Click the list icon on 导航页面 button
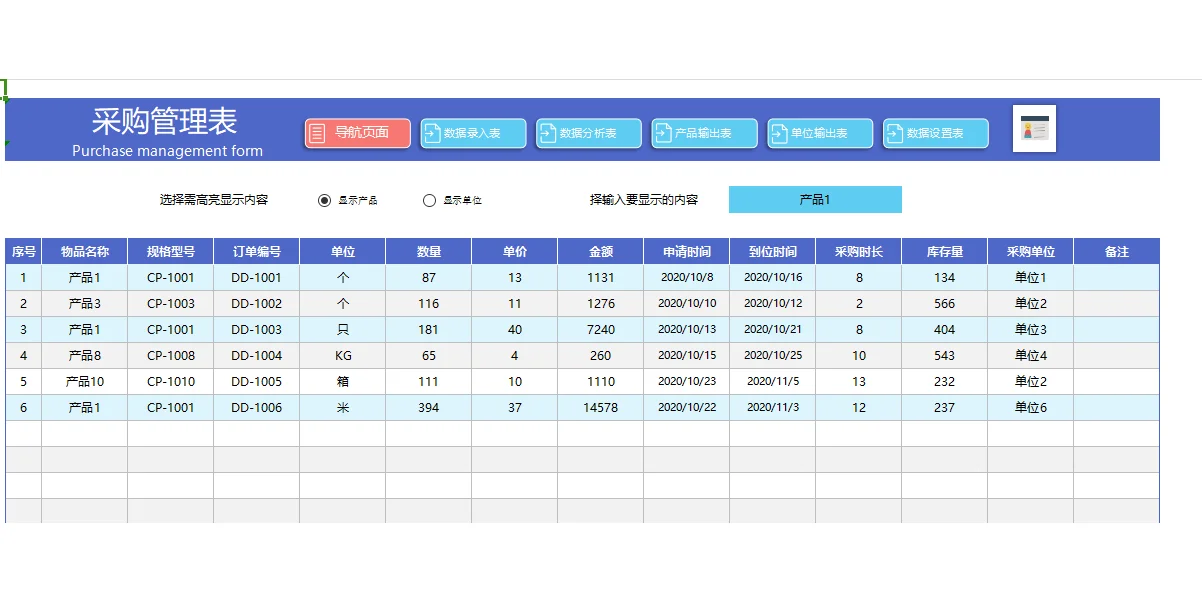Screen dimensions: 1202x601 (x=318, y=132)
